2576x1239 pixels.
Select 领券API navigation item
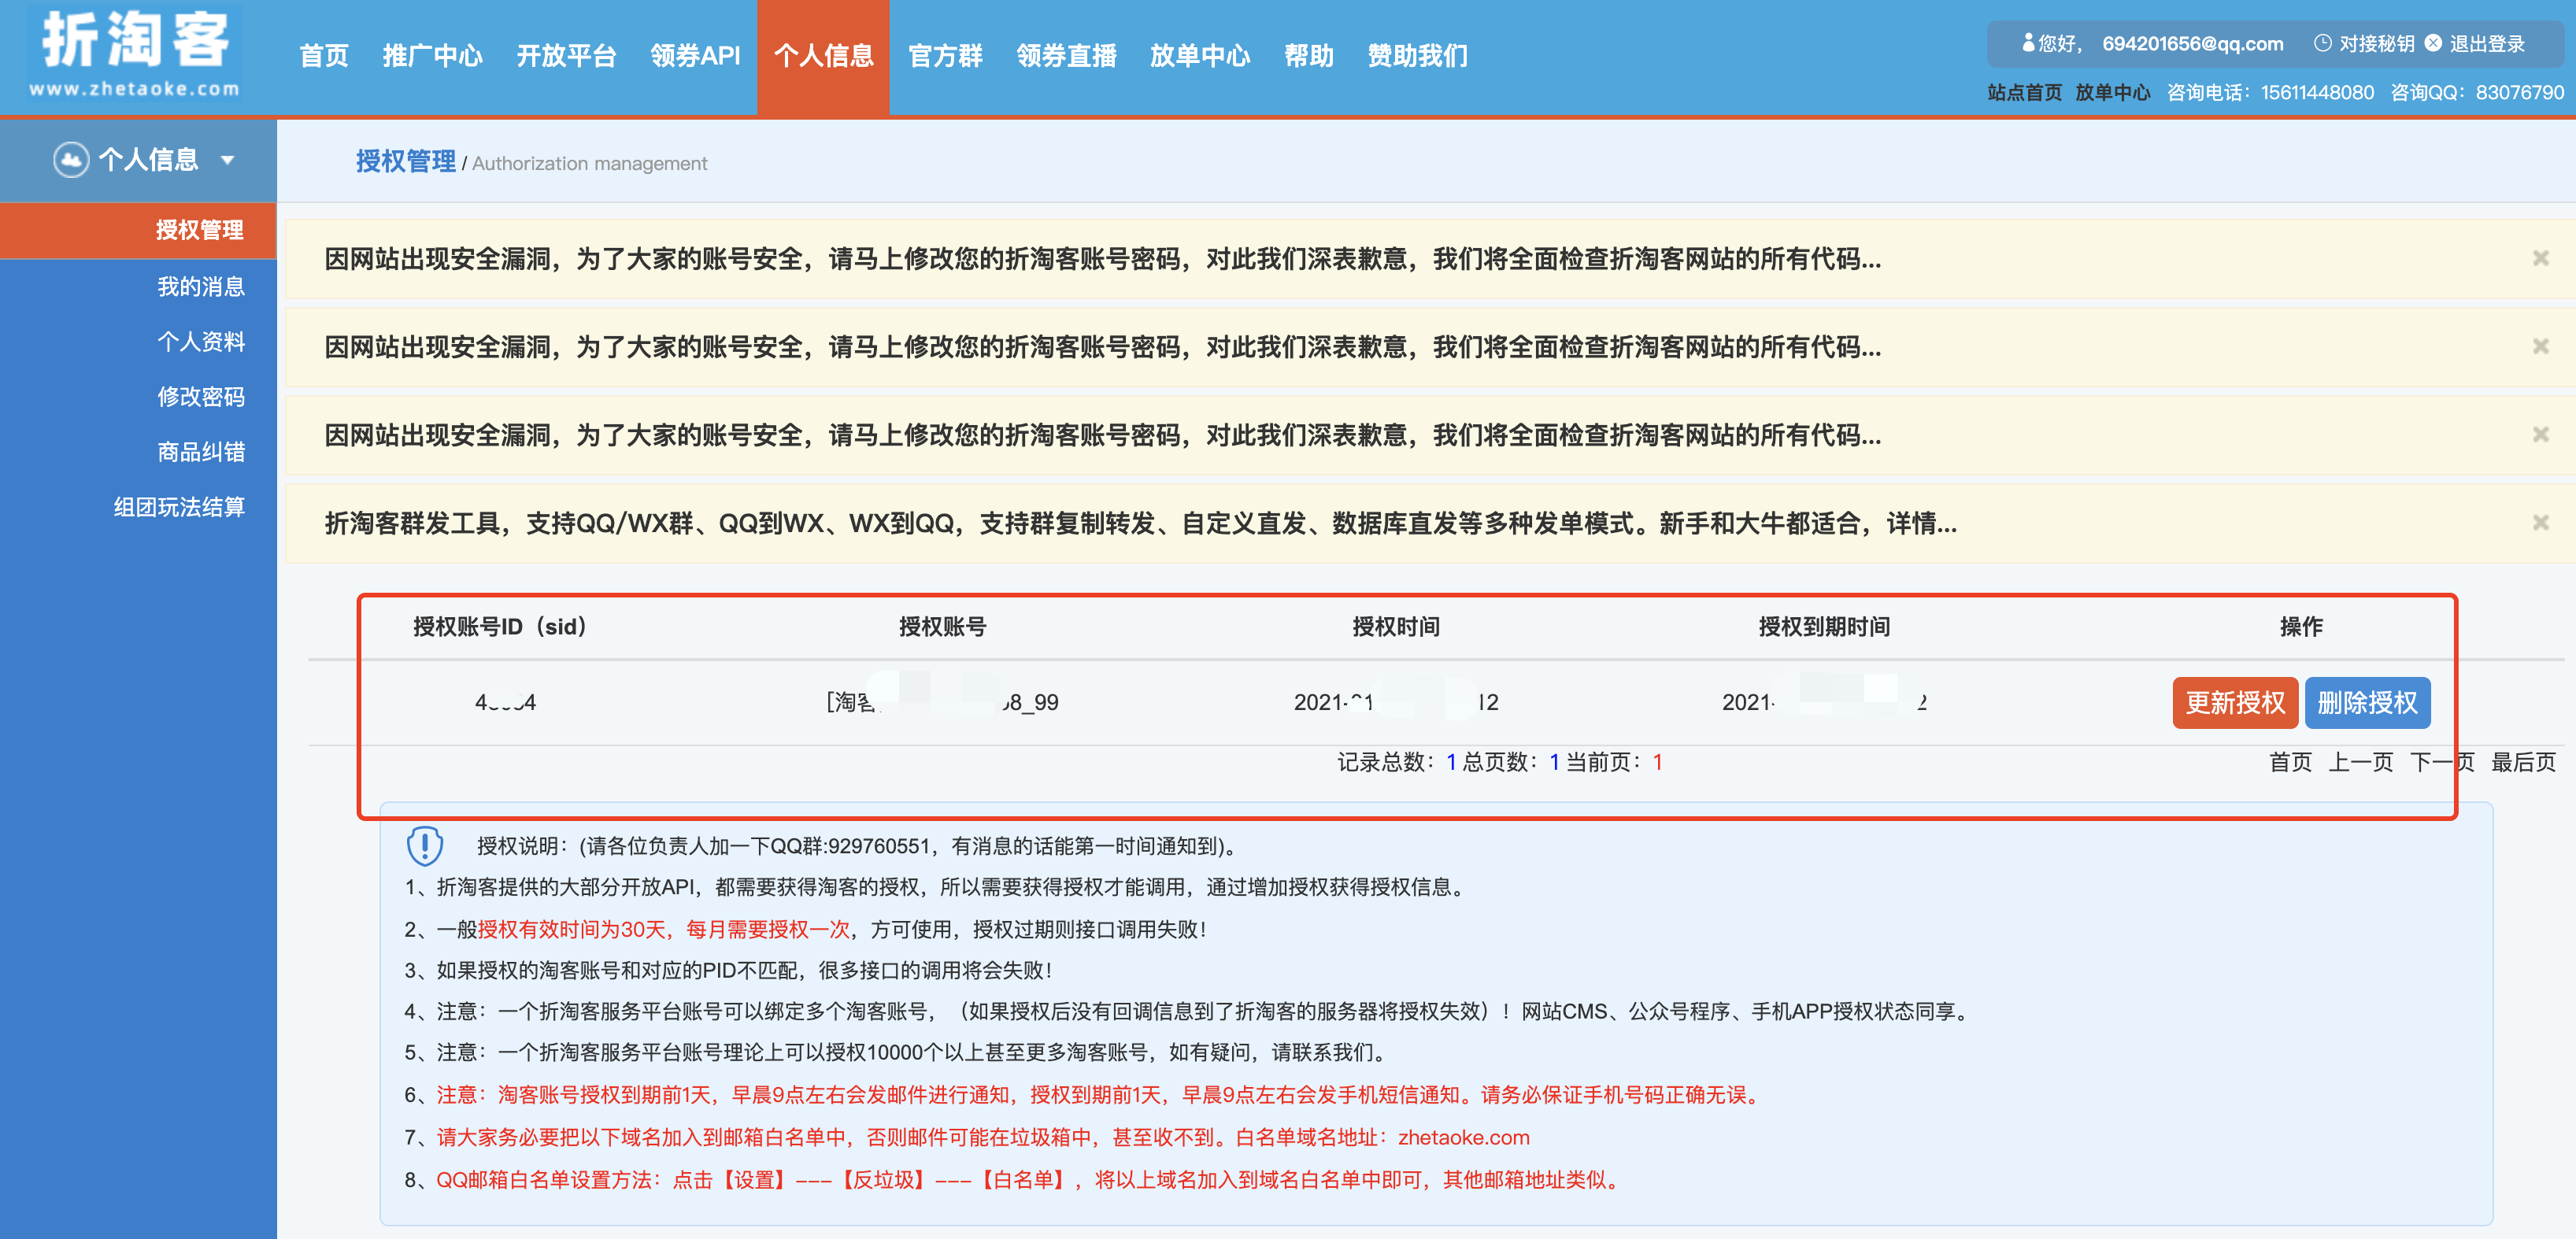pyautogui.click(x=695, y=56)
